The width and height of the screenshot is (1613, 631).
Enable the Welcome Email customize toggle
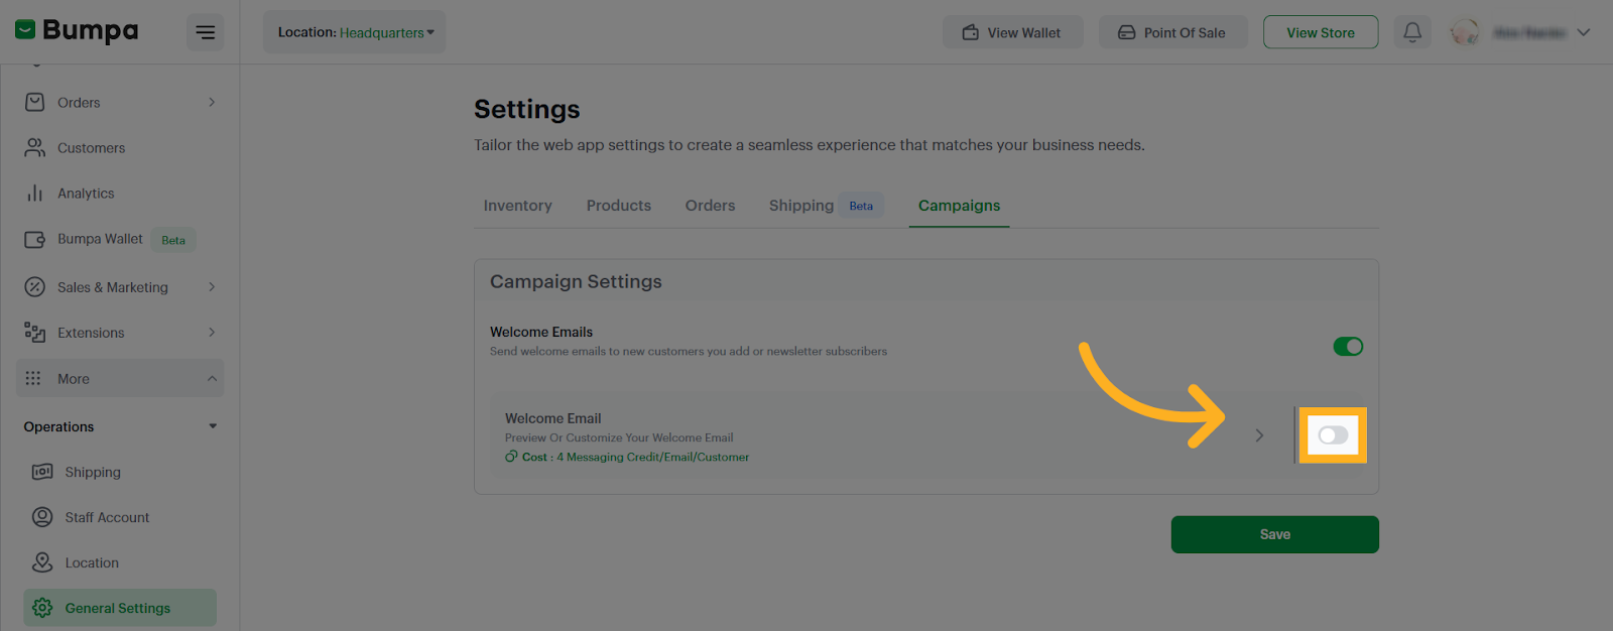pos(1333,435)
